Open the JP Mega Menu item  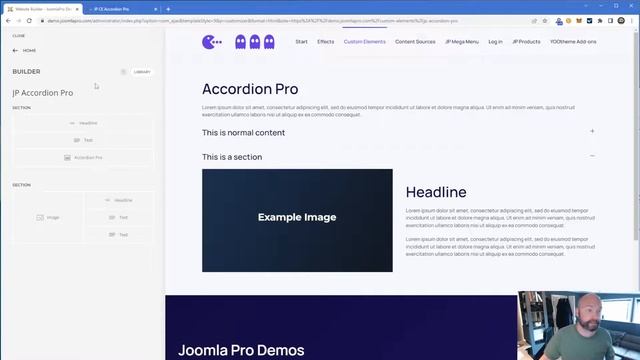462,42
